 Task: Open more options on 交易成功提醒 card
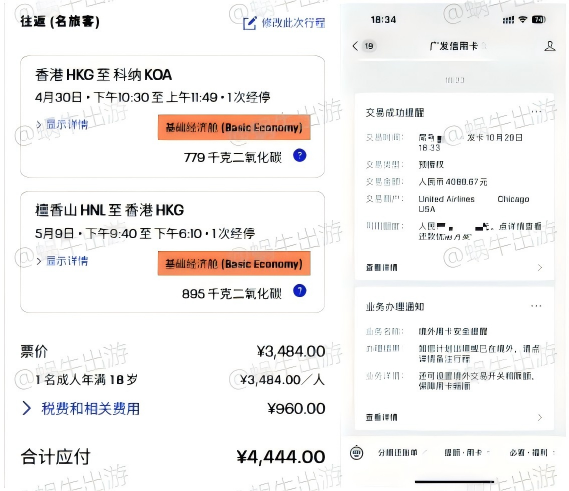[x=536, y=112]
